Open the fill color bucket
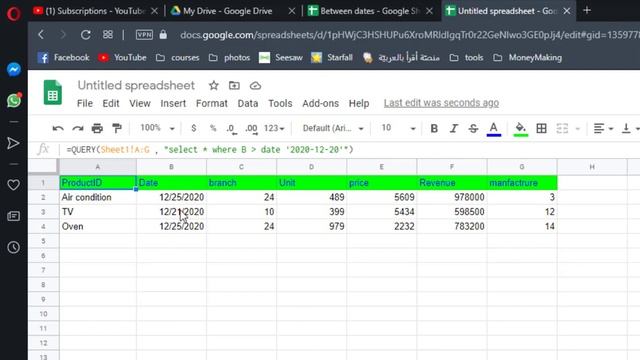The height and width of the screenshot is (360, 640). [520, 129]
